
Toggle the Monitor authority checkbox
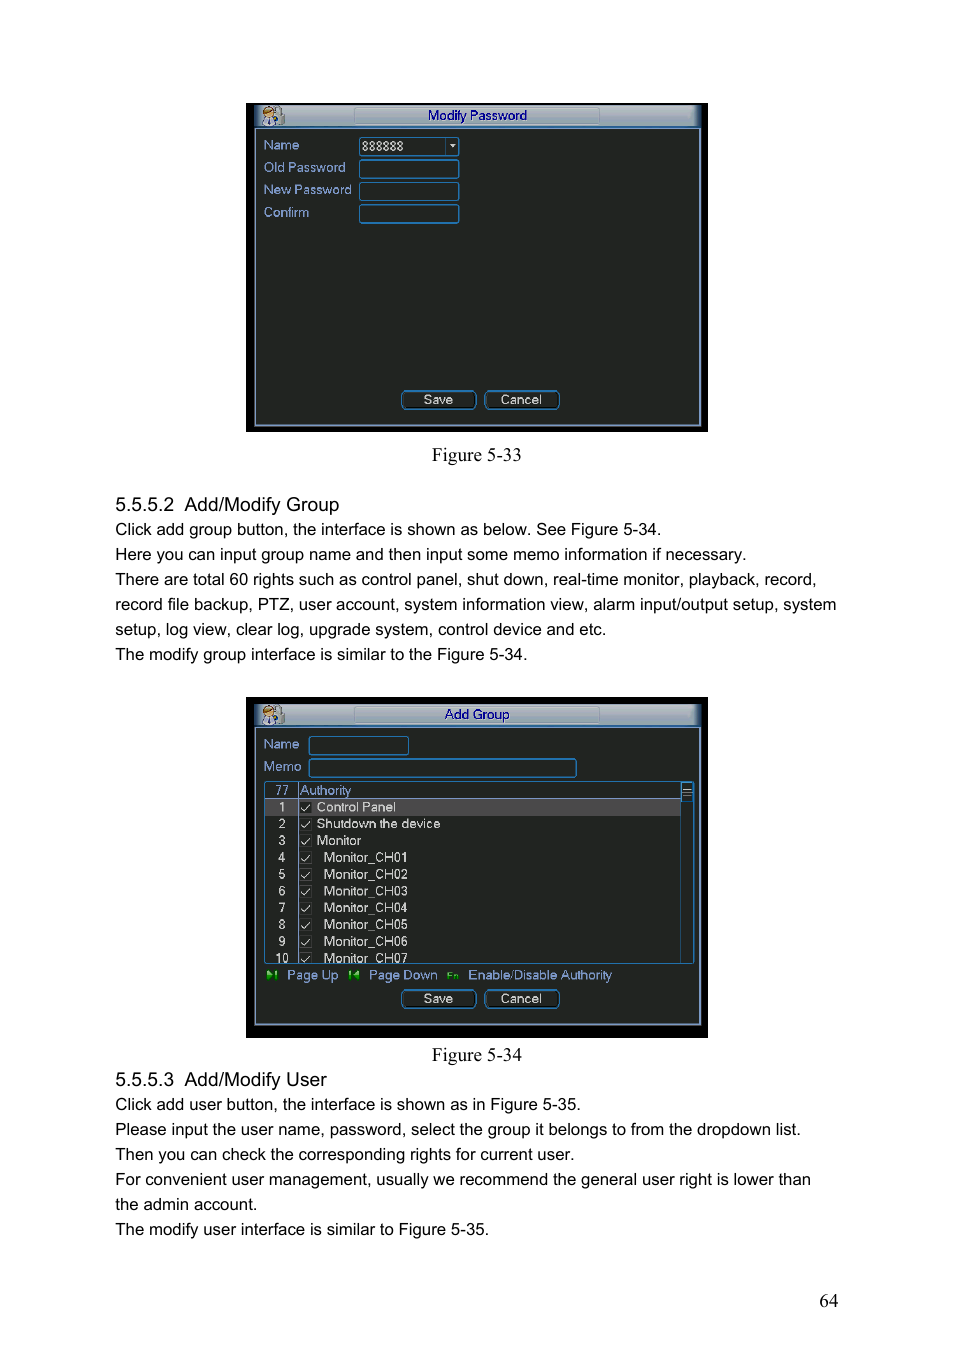coord(306,841)
